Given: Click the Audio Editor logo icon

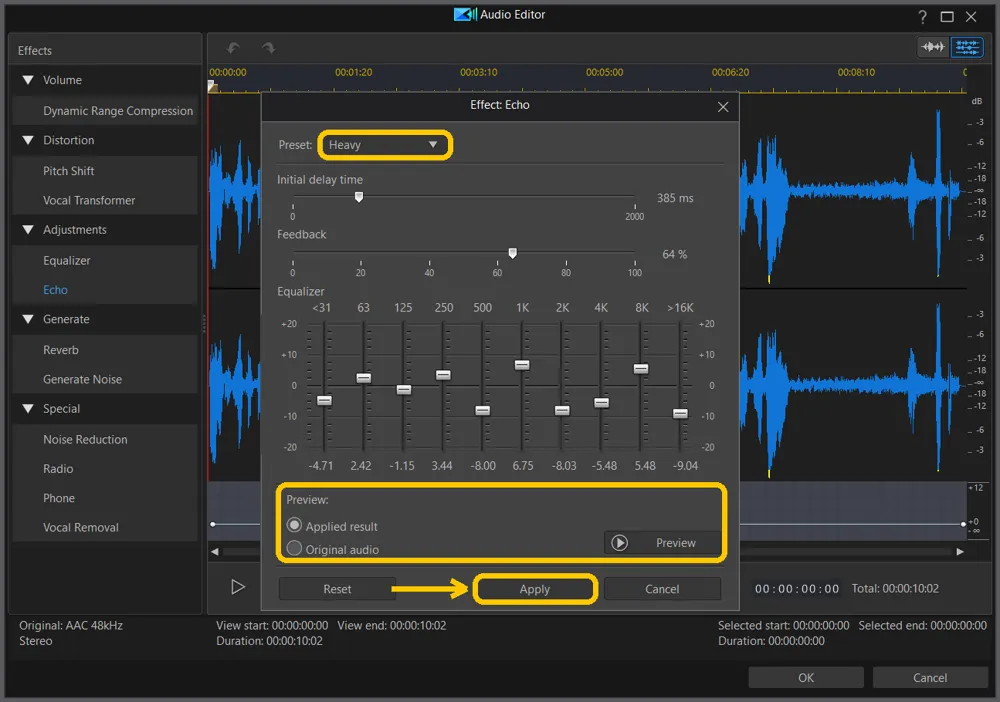Looking at the screenshot, I should 465,14.
